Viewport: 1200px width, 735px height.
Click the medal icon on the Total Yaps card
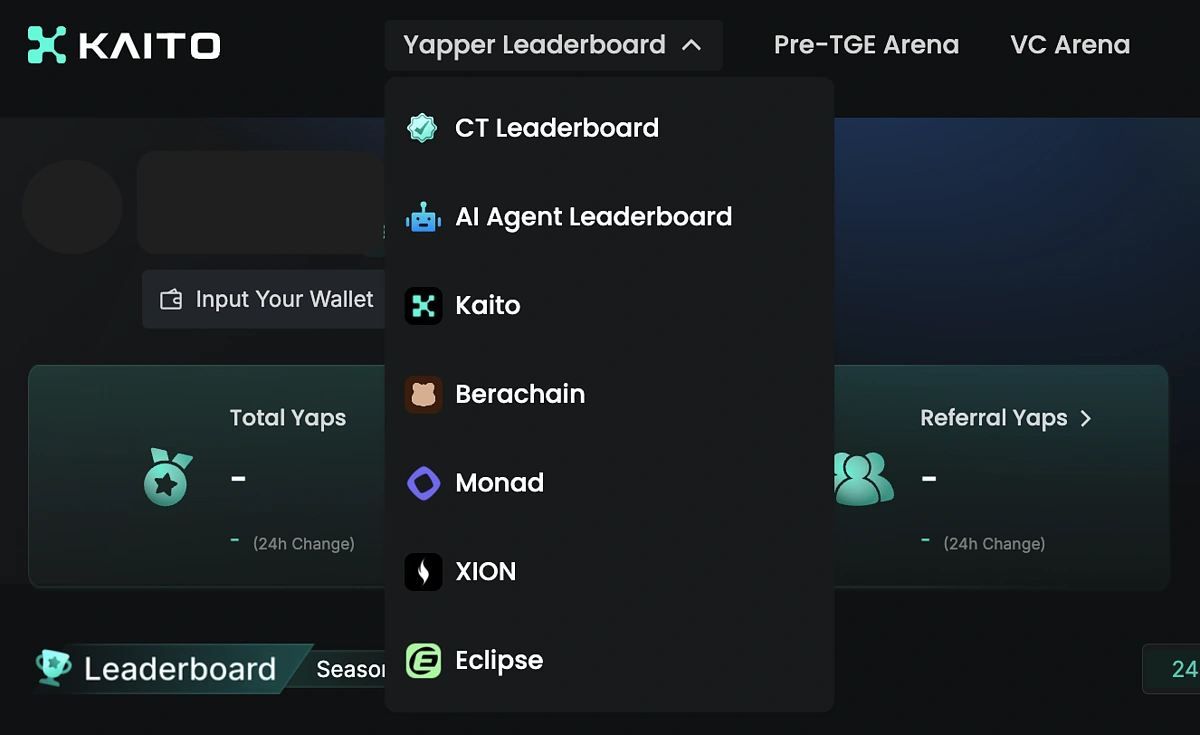click(x=166, y=476)
